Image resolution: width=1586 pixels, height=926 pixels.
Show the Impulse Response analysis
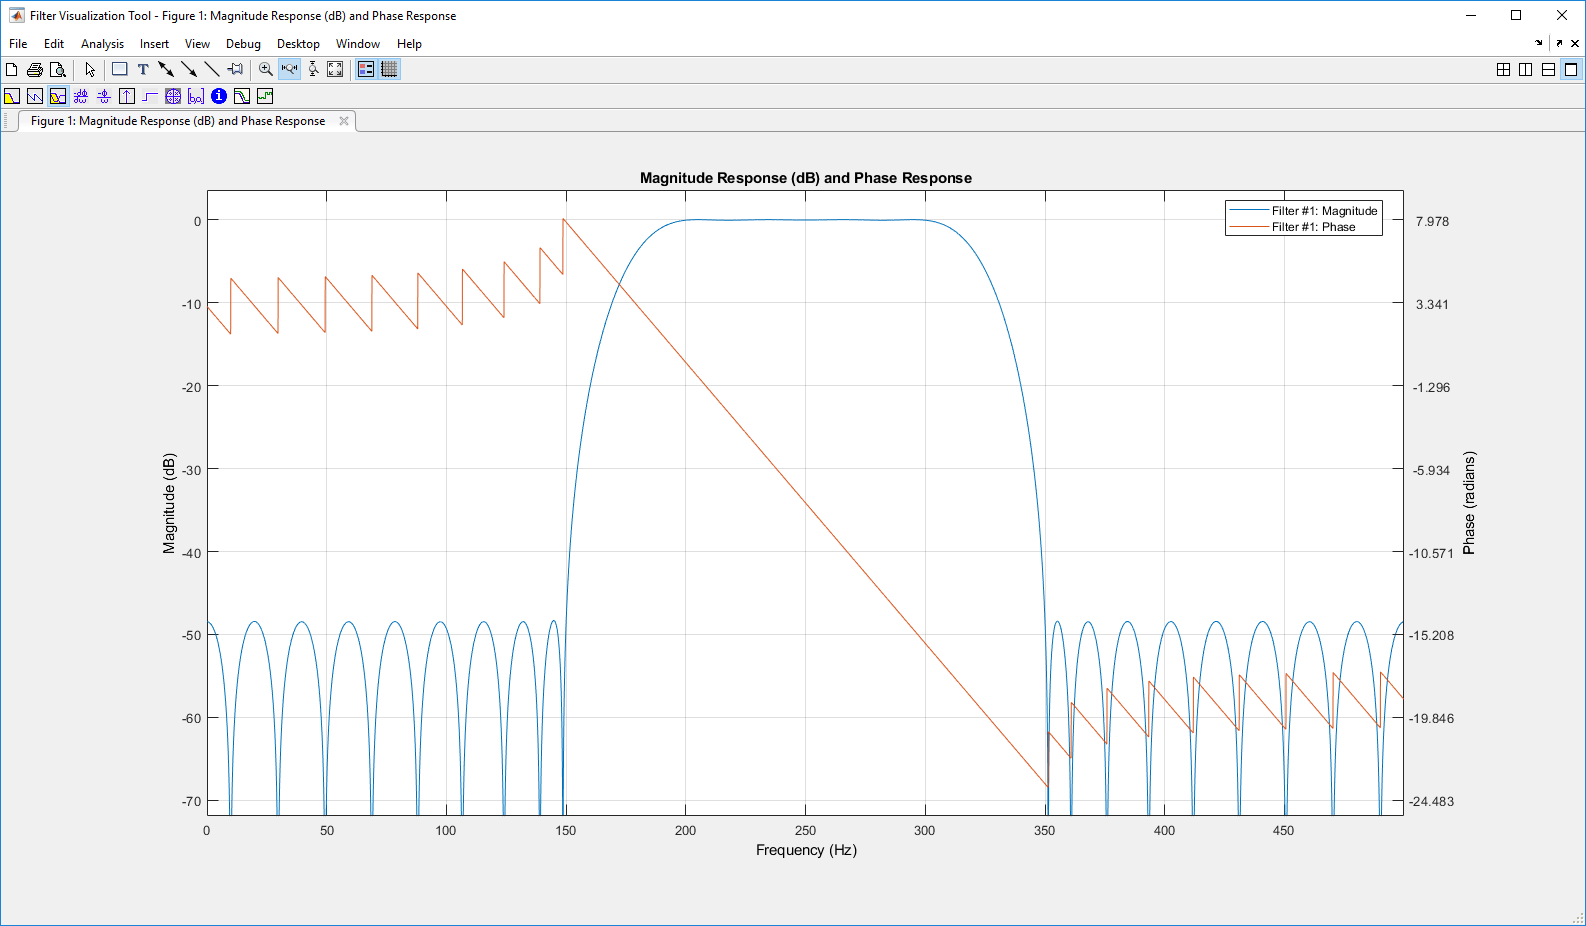pyautogui.click(x=127, y=96)
